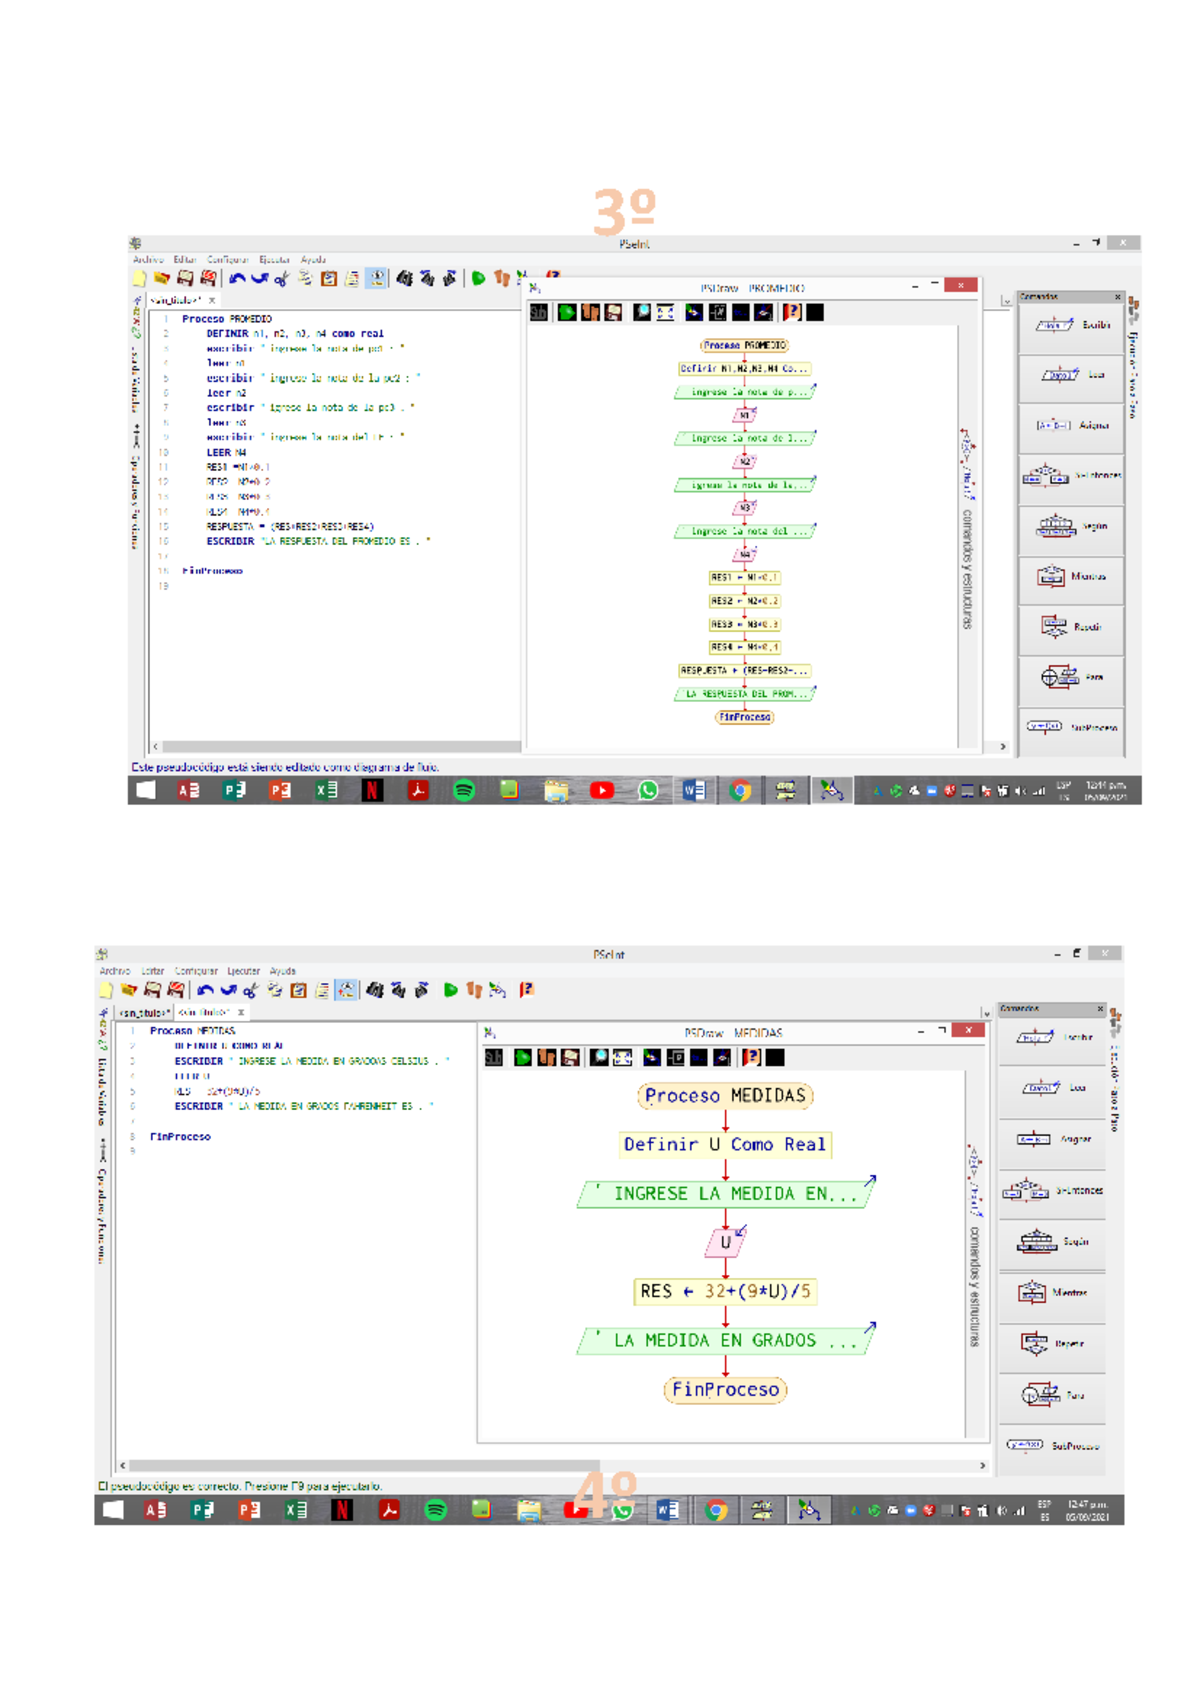Image resolution: width=1200 pixels, height=1698 pixels.
Task: Click the Undo arrow in upper PSeInt toolbar
Action: pyautogui.click(x=237, y=279)
